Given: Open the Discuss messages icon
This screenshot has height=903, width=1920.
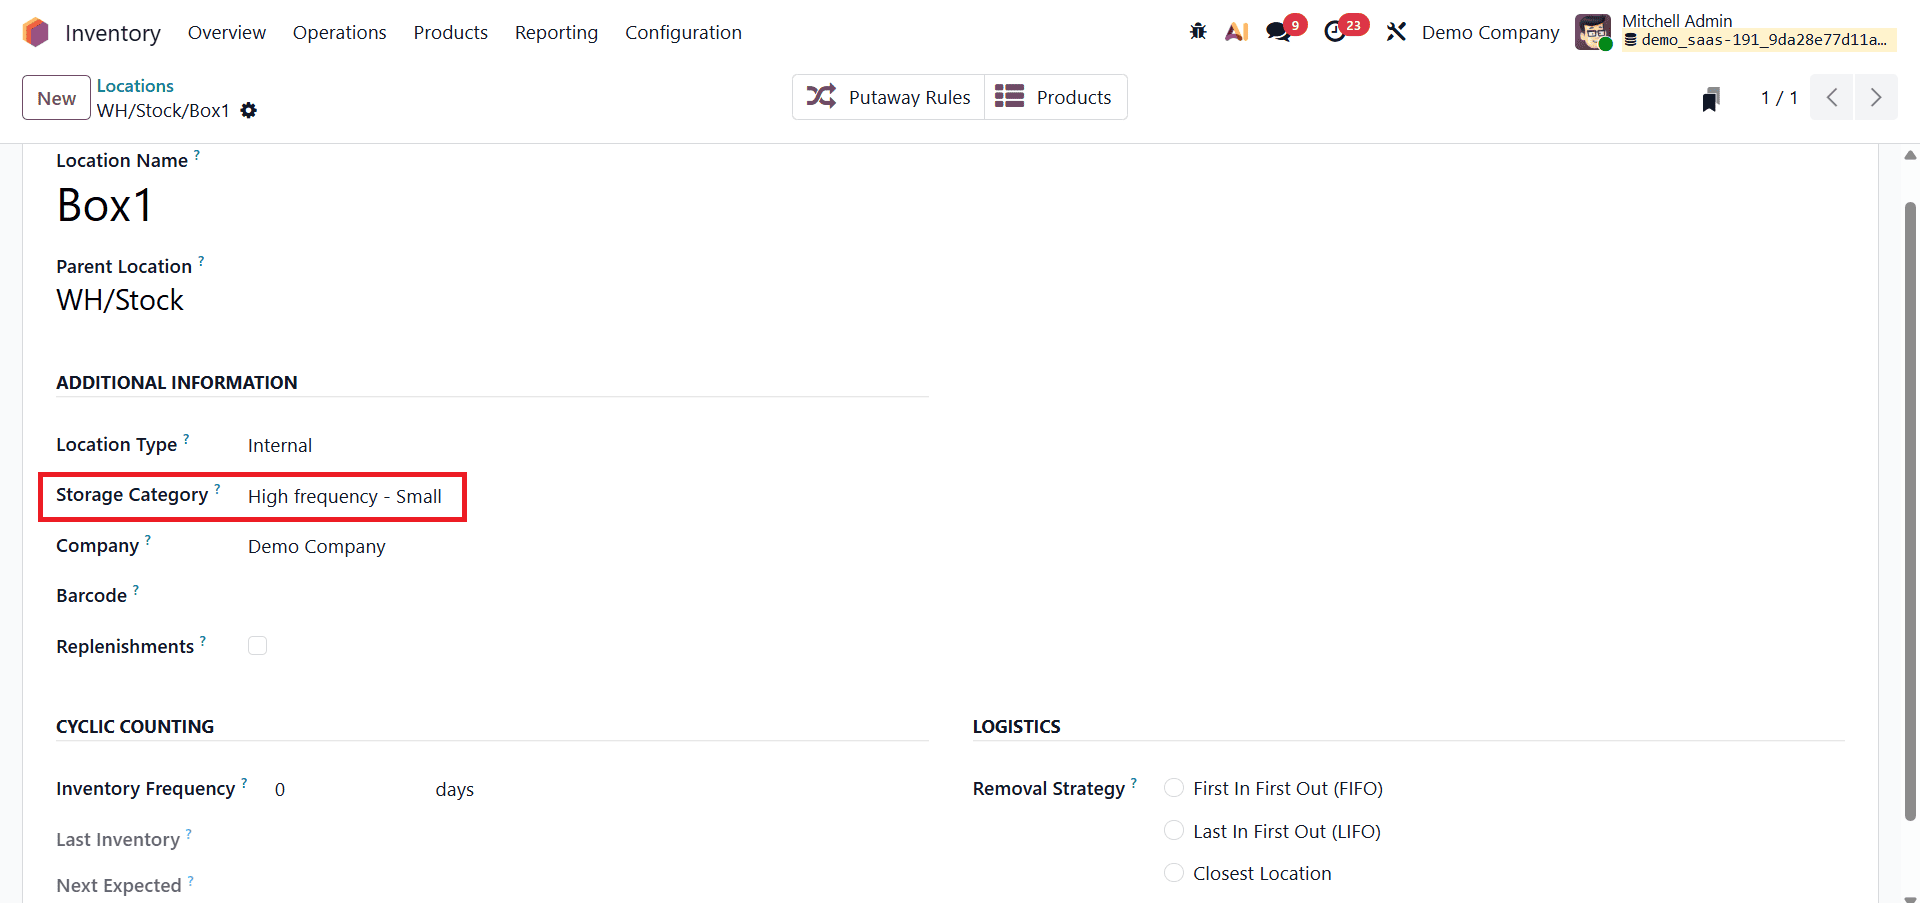Looking at the screenshot, I should coord(1277,31).
